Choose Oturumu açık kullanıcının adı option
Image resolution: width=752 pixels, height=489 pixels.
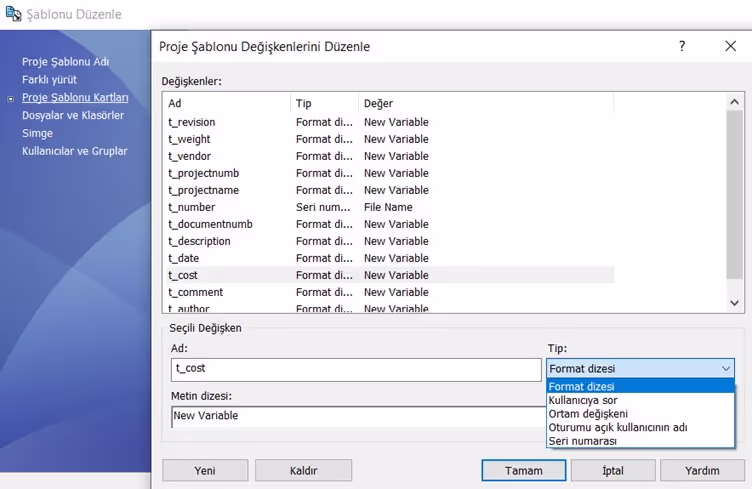[x=640, y=427]
